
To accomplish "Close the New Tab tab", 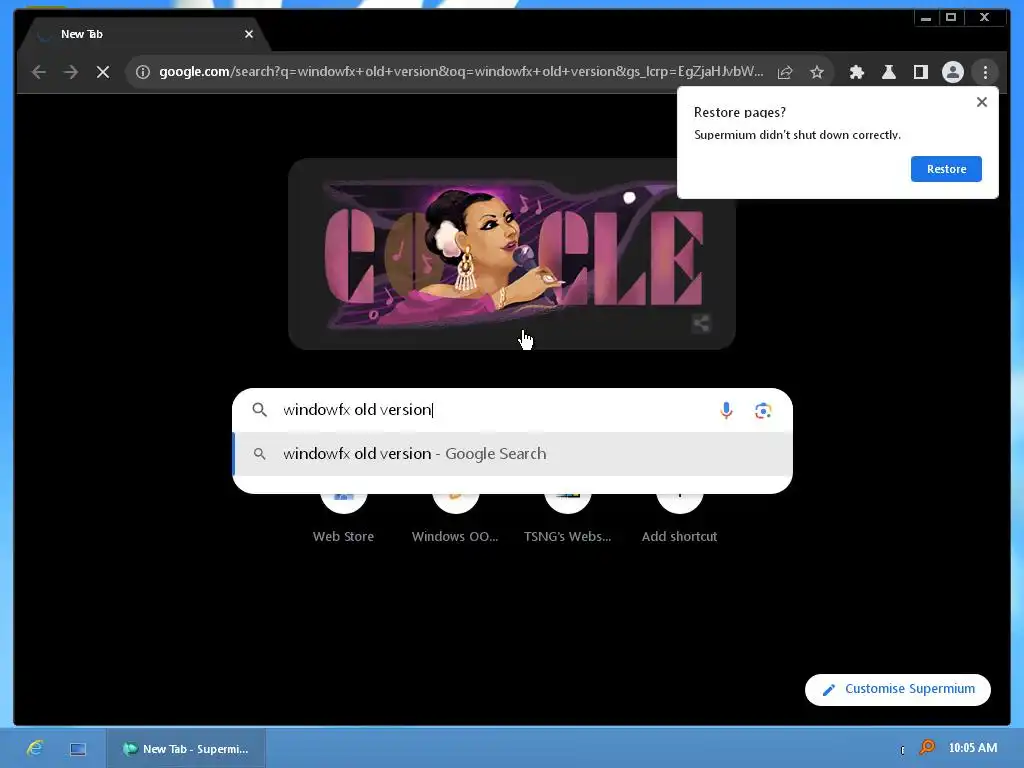I will pyautogui.click(x=249, y=34).
